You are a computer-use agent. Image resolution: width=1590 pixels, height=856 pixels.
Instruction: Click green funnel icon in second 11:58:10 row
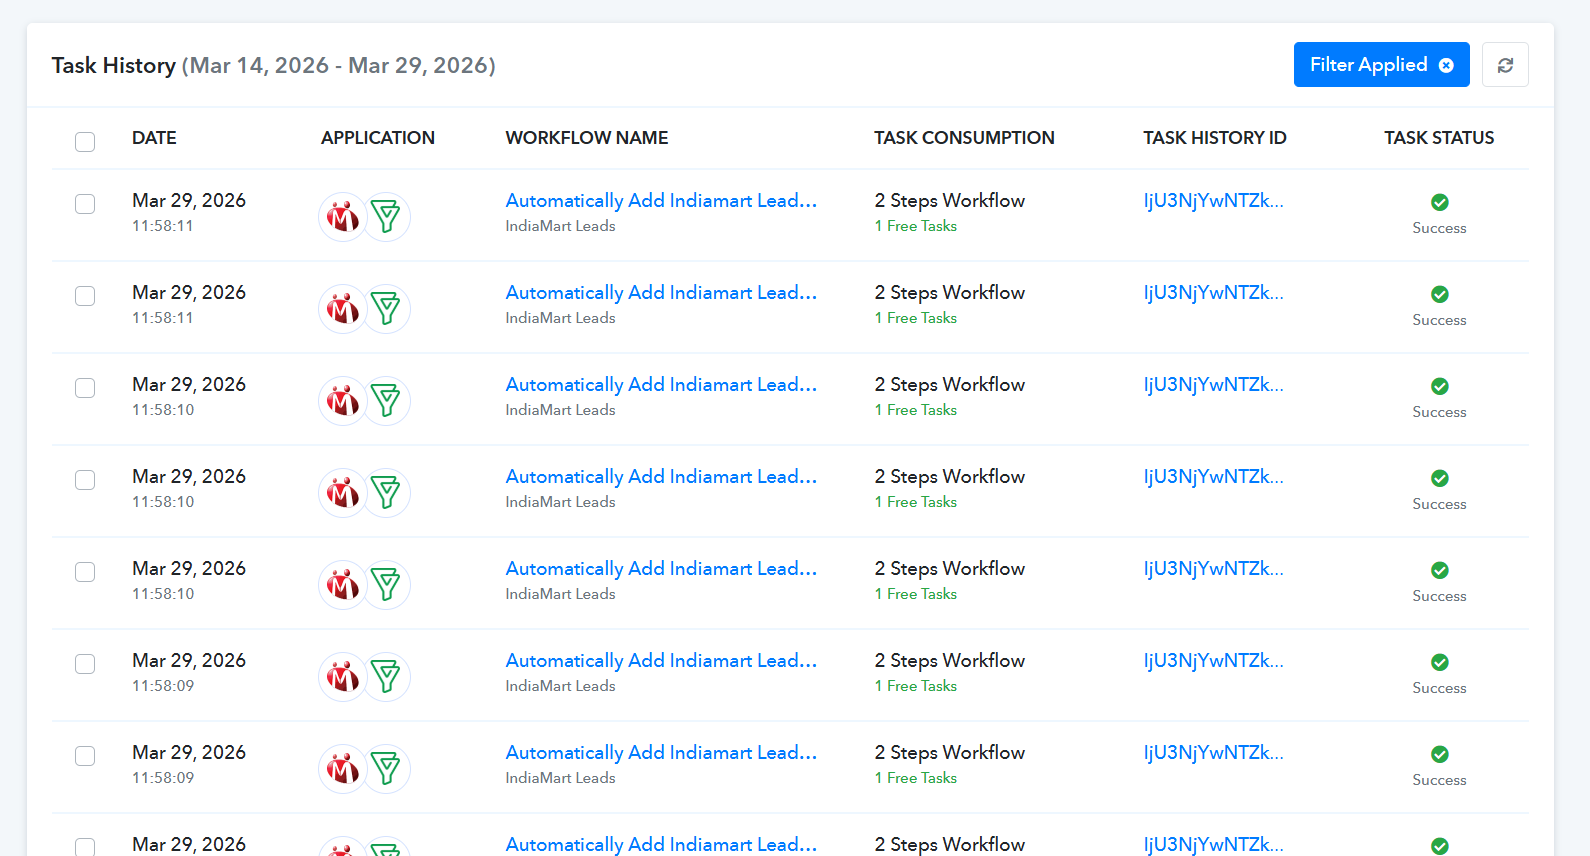[x=386, y=493]
